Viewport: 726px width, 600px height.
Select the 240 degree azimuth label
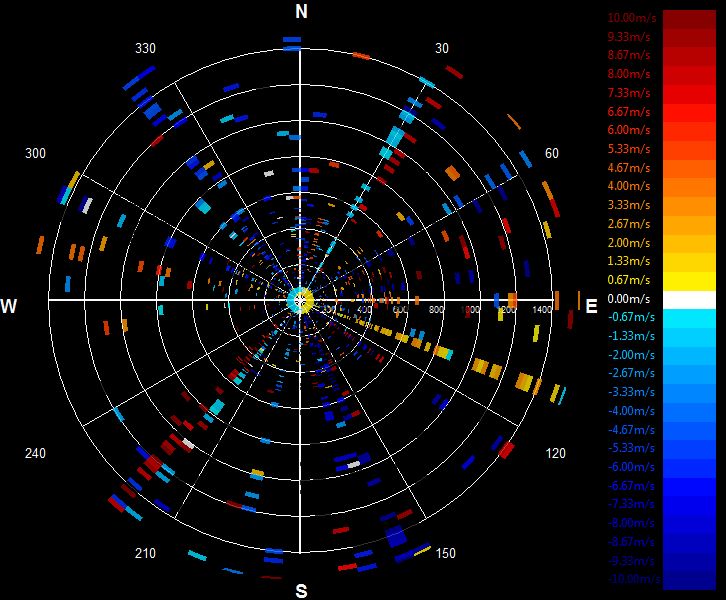coord(35,453)
